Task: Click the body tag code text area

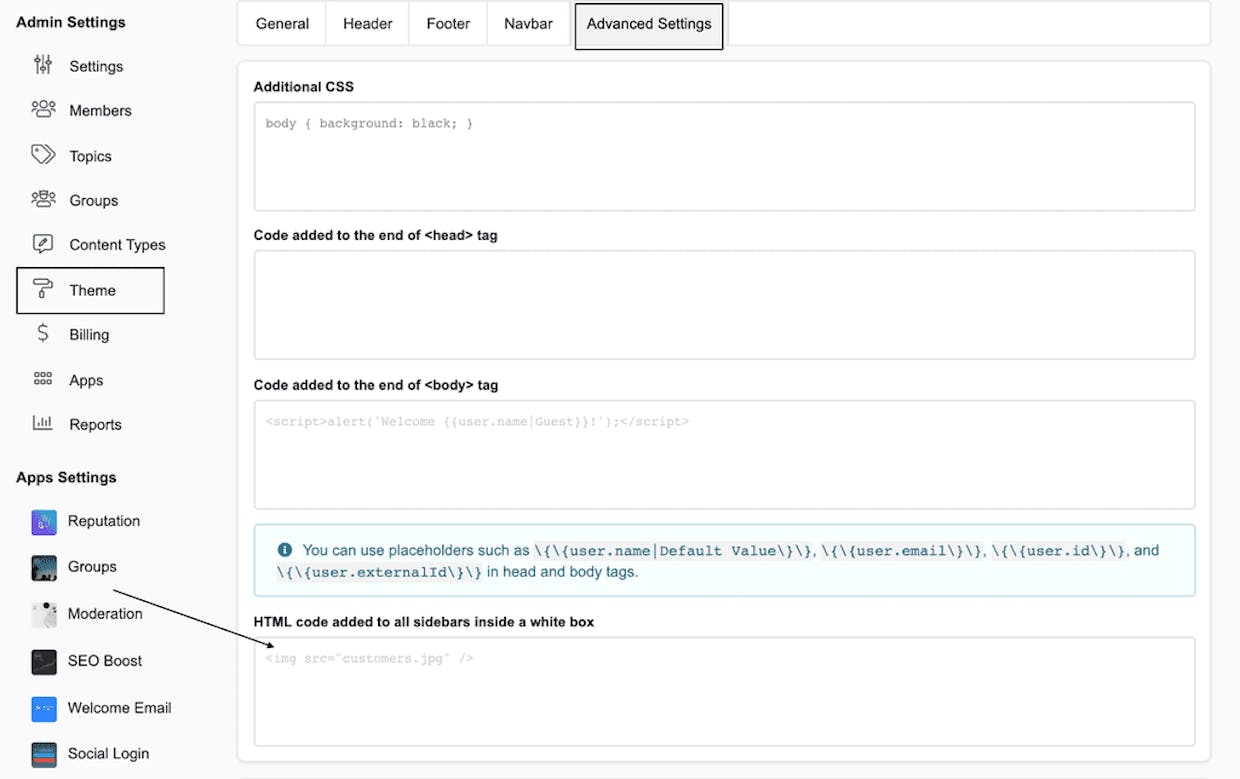Action: coord(724,455)
